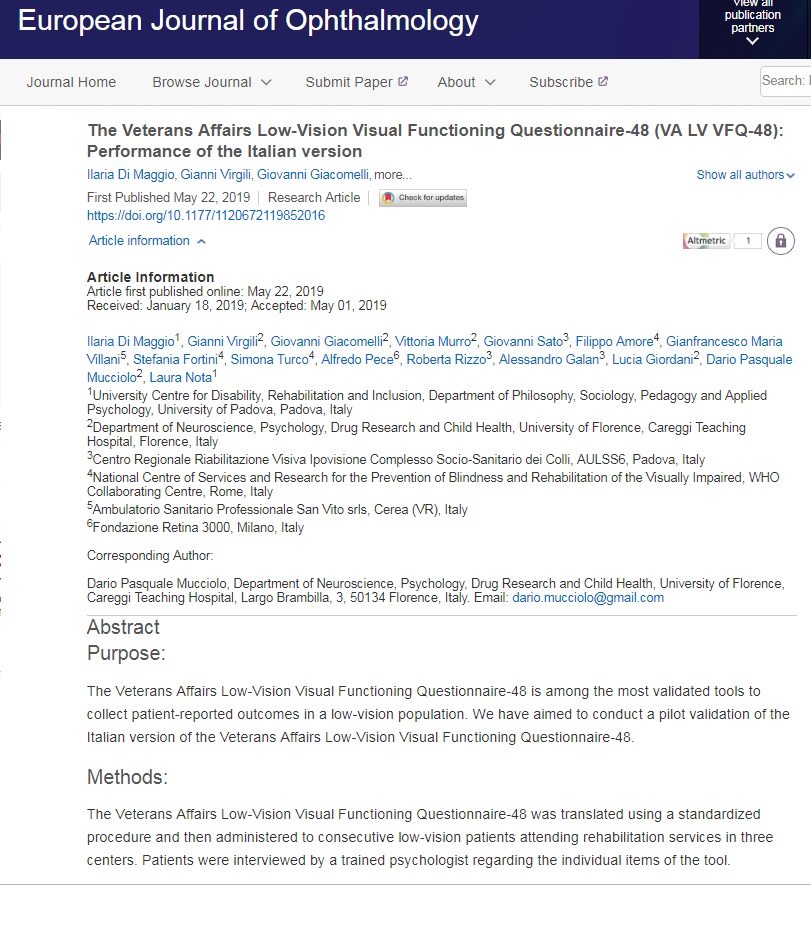Viewport: 811px width, 931px height.
Task: Open the Browse Journal dropdown arrow
Action: [267, 83]
